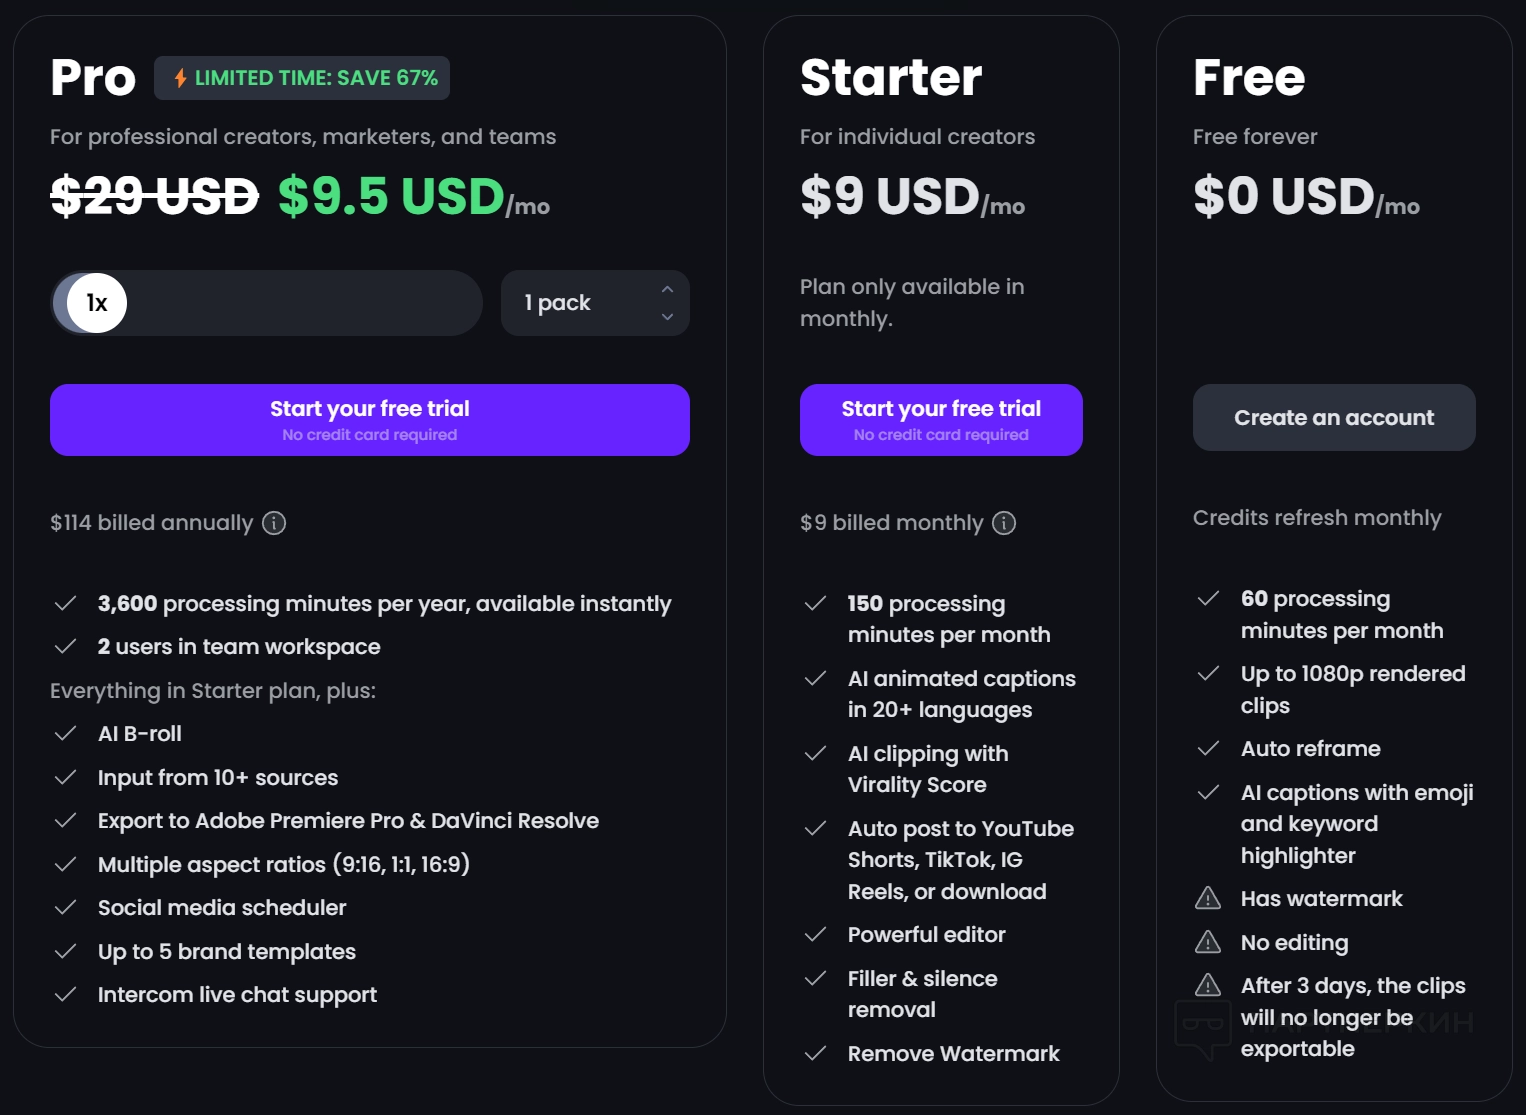Click the Pro plan heading
Screen dimensions: 1526x1115
point(93,78)
